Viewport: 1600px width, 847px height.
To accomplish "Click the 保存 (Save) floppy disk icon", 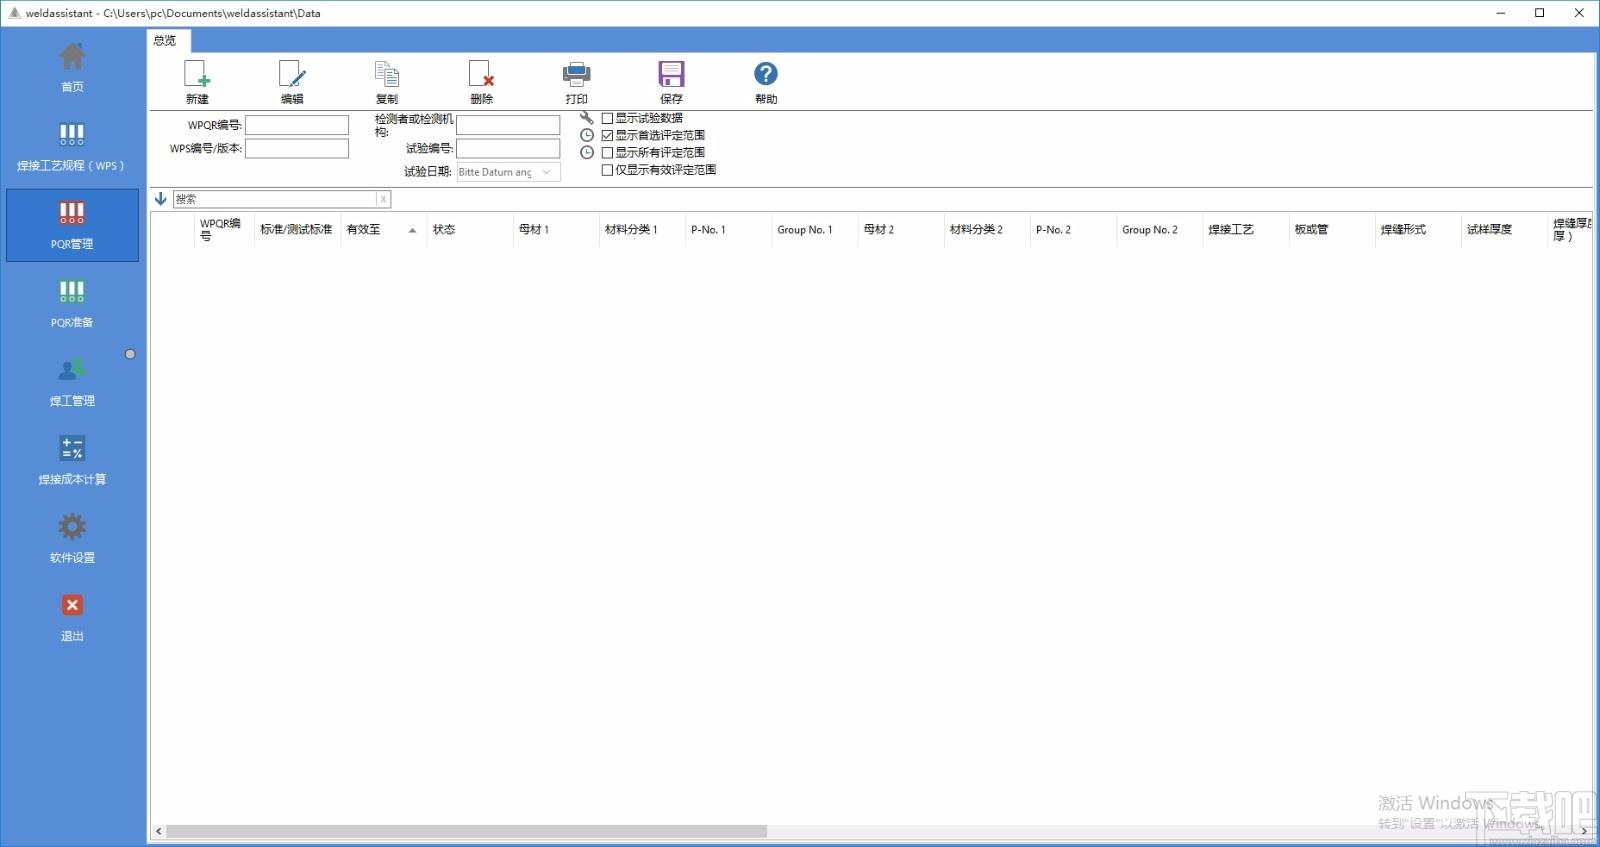I will [x=671, y=75].
